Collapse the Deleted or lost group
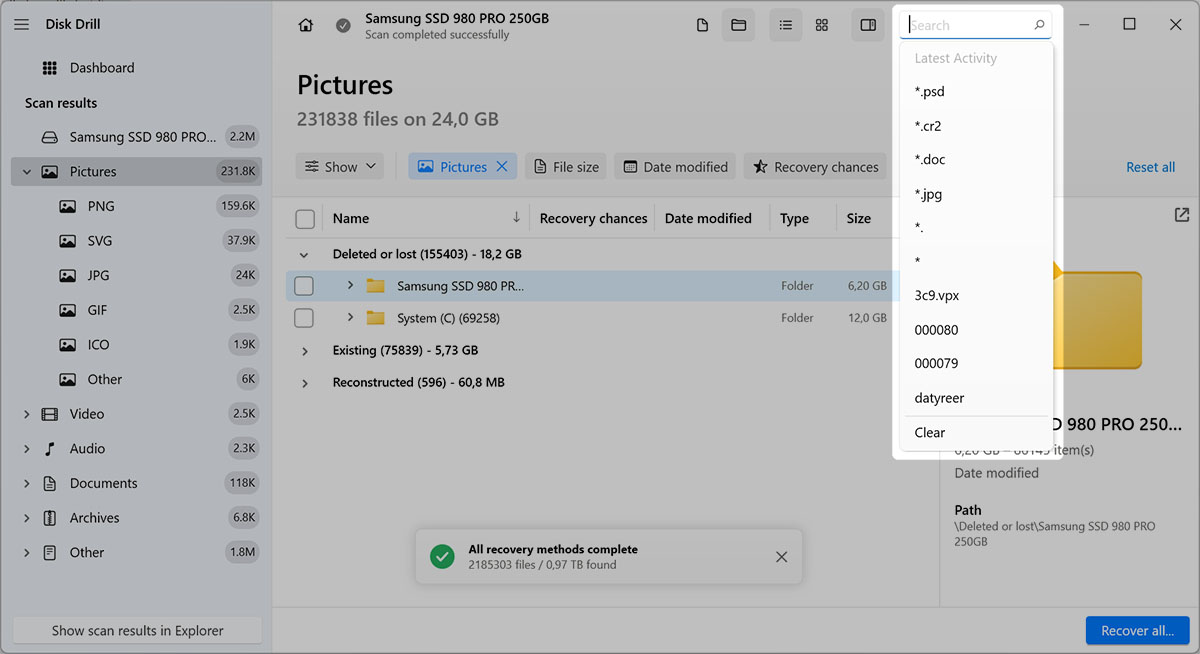Image resolution: width=1200 pixels, height=654 pixels. 304,255
